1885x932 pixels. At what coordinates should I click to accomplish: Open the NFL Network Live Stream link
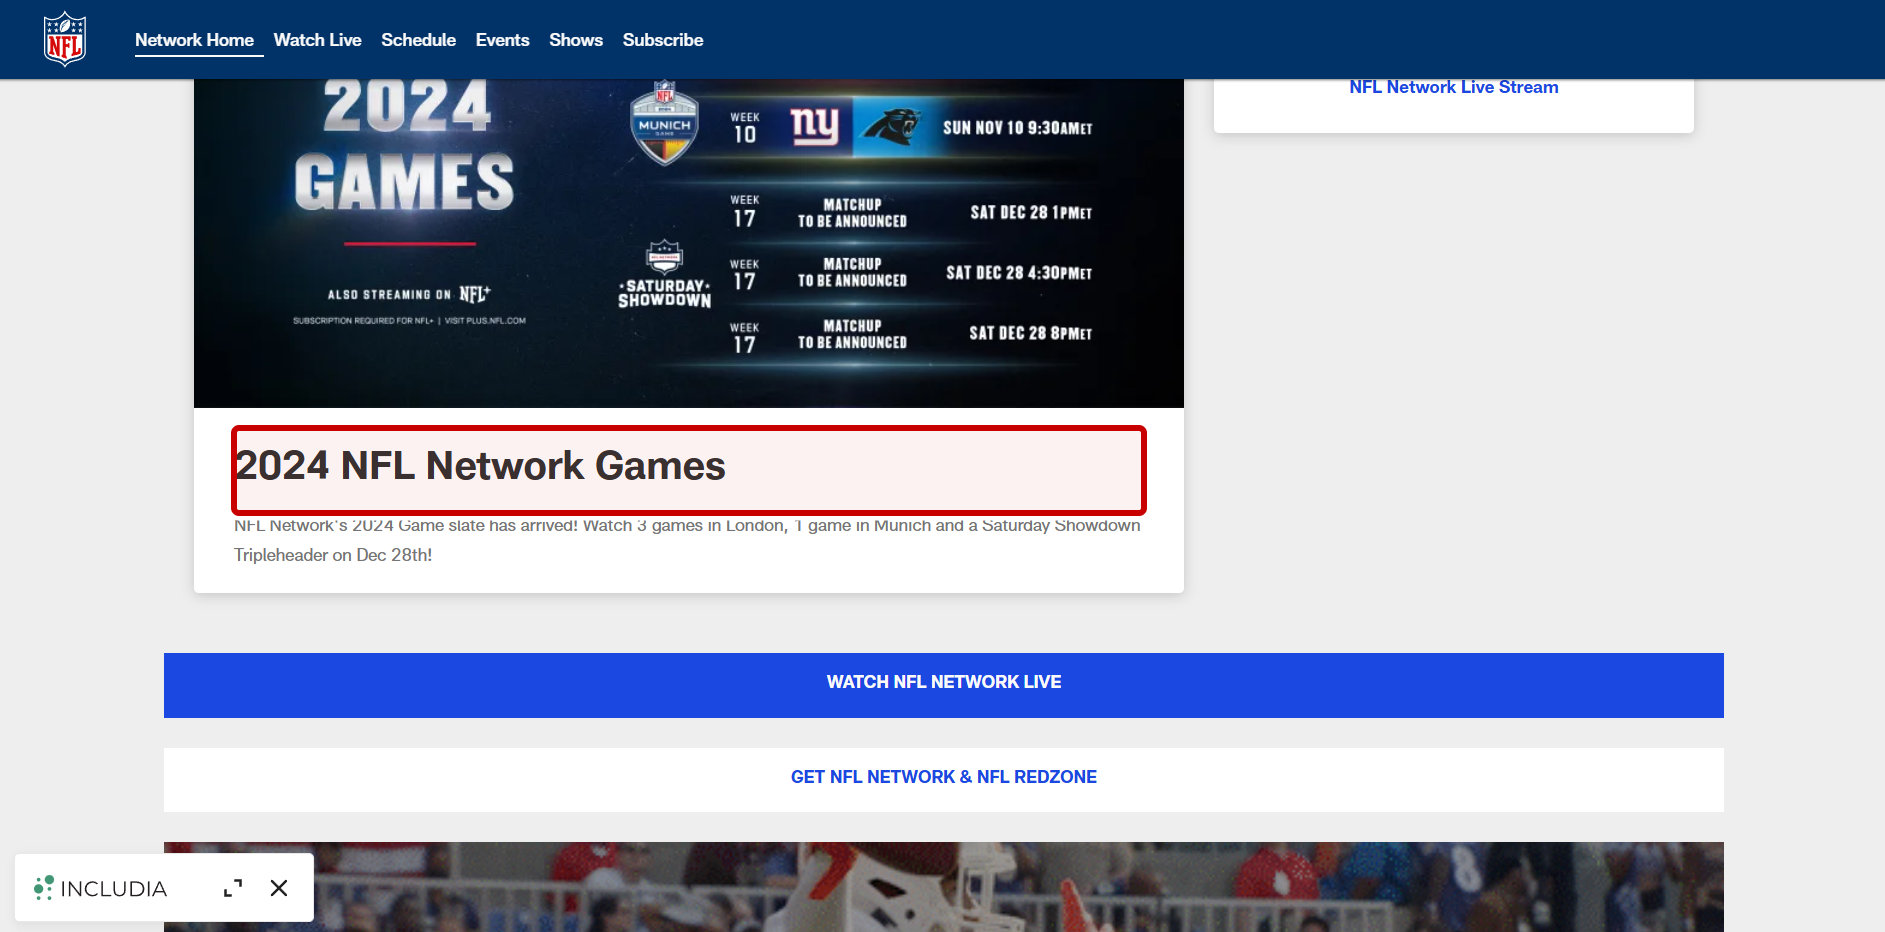coord(1453,87)
